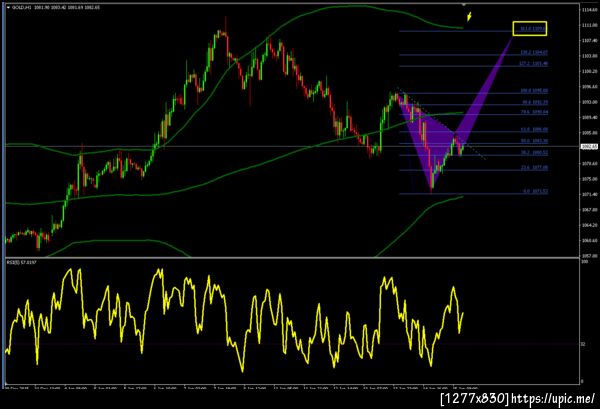
Task: Click the chart shift triangle marker on top edge
Action: 464,5
